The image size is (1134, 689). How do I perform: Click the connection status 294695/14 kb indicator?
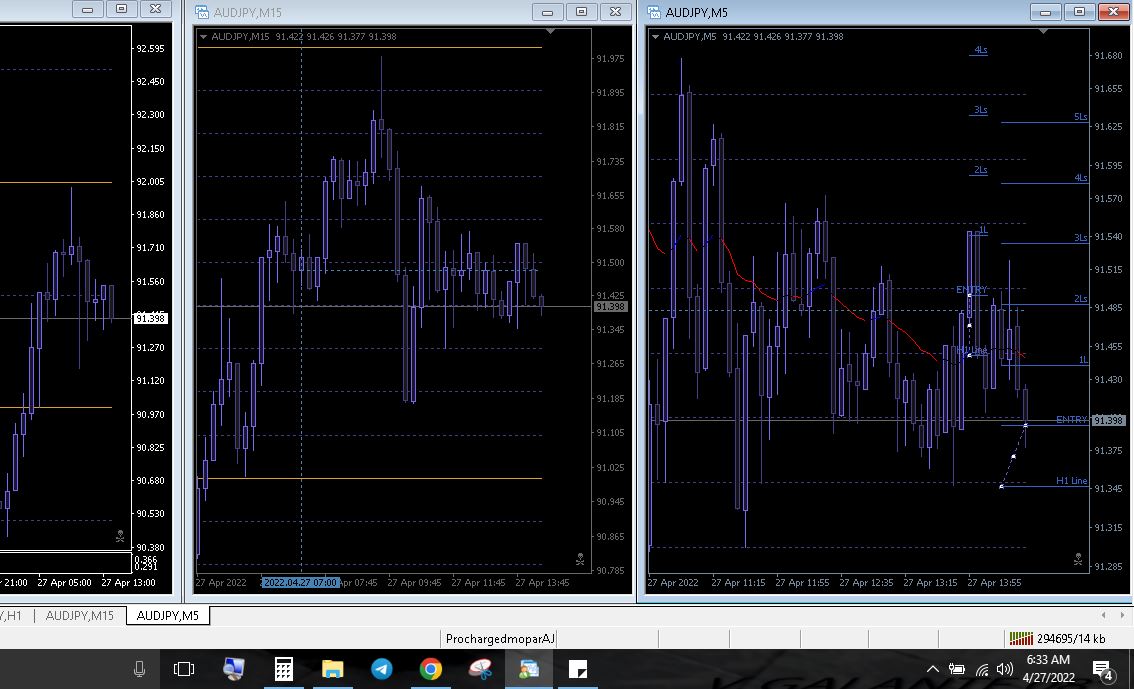tap(1058, 639)
